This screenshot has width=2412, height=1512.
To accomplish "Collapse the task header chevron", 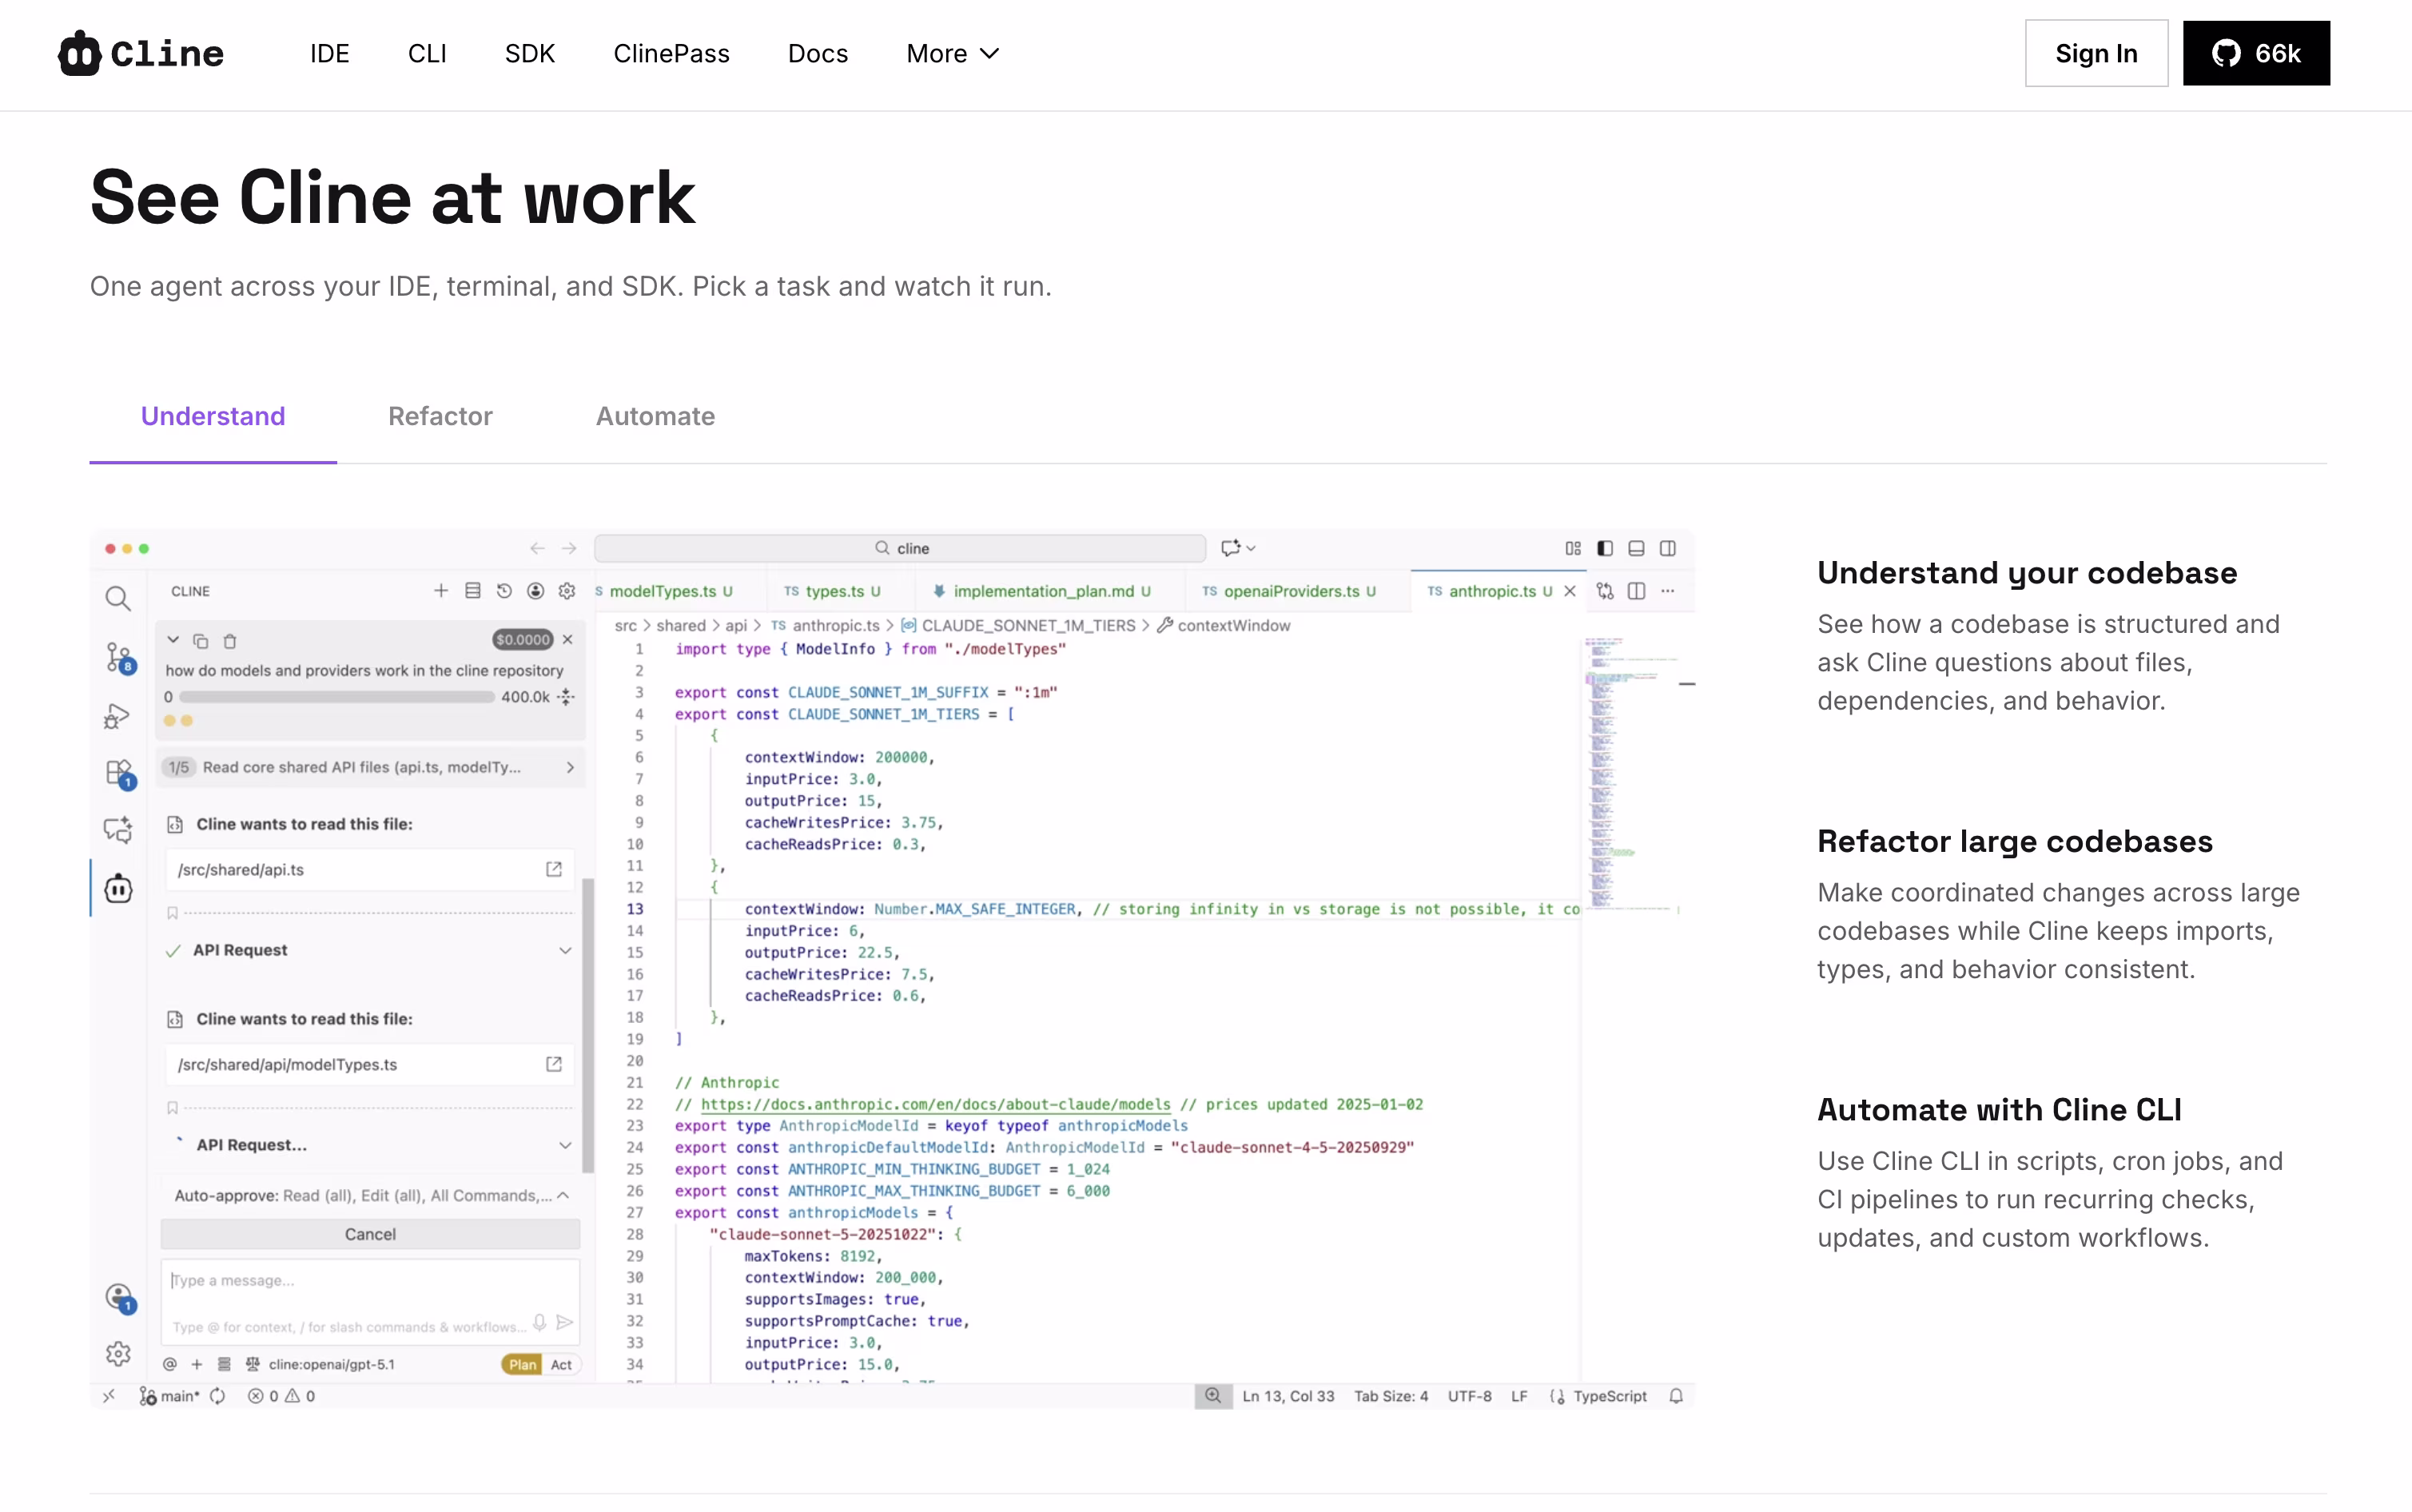I will pos(173,640).
